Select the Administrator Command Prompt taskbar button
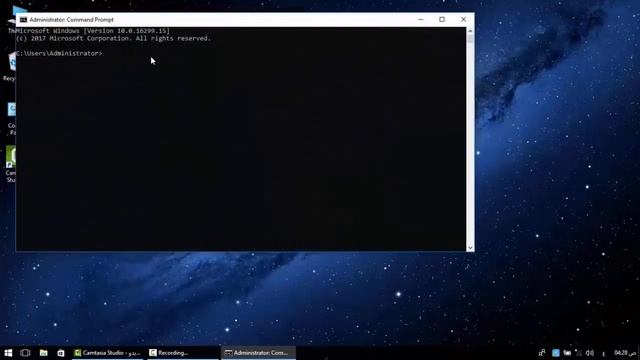 pos(258,353)
